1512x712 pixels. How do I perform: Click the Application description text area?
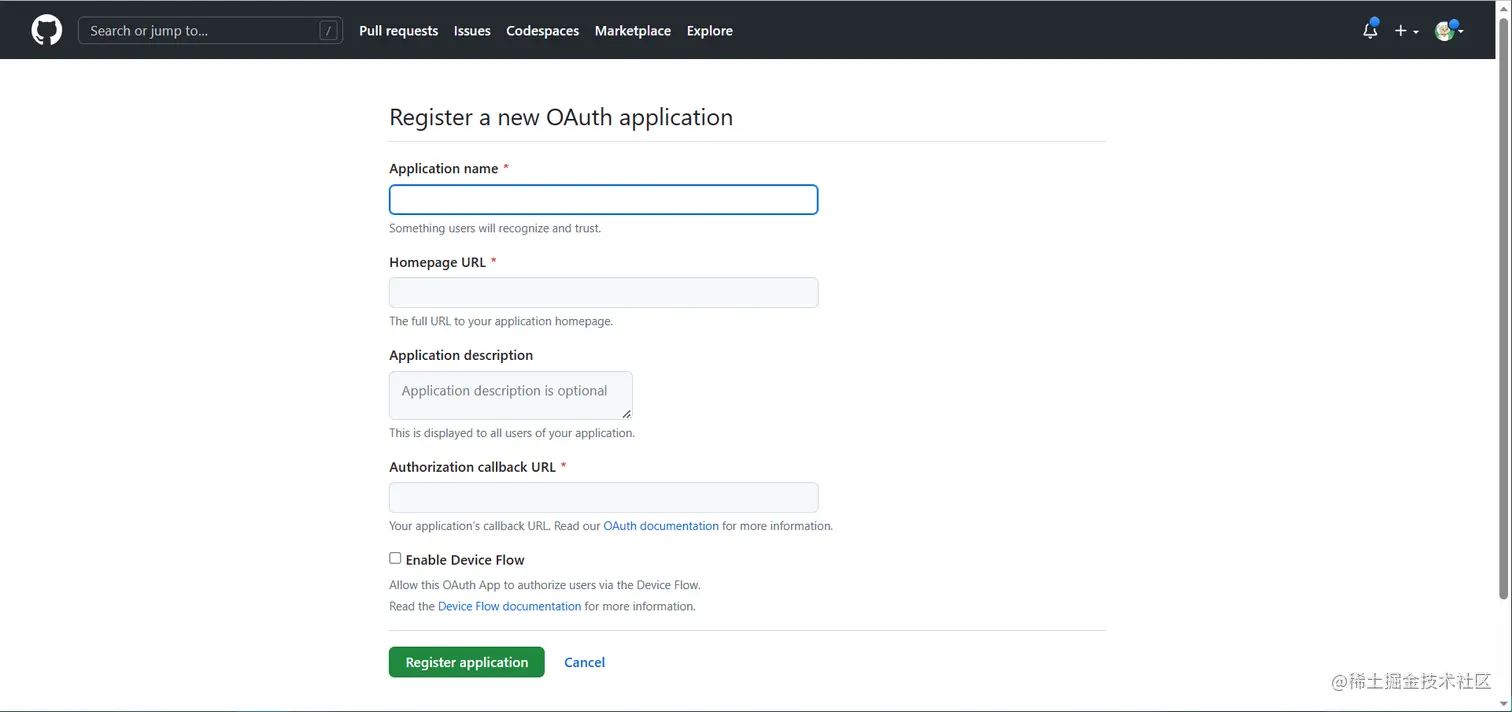[510, 395]
